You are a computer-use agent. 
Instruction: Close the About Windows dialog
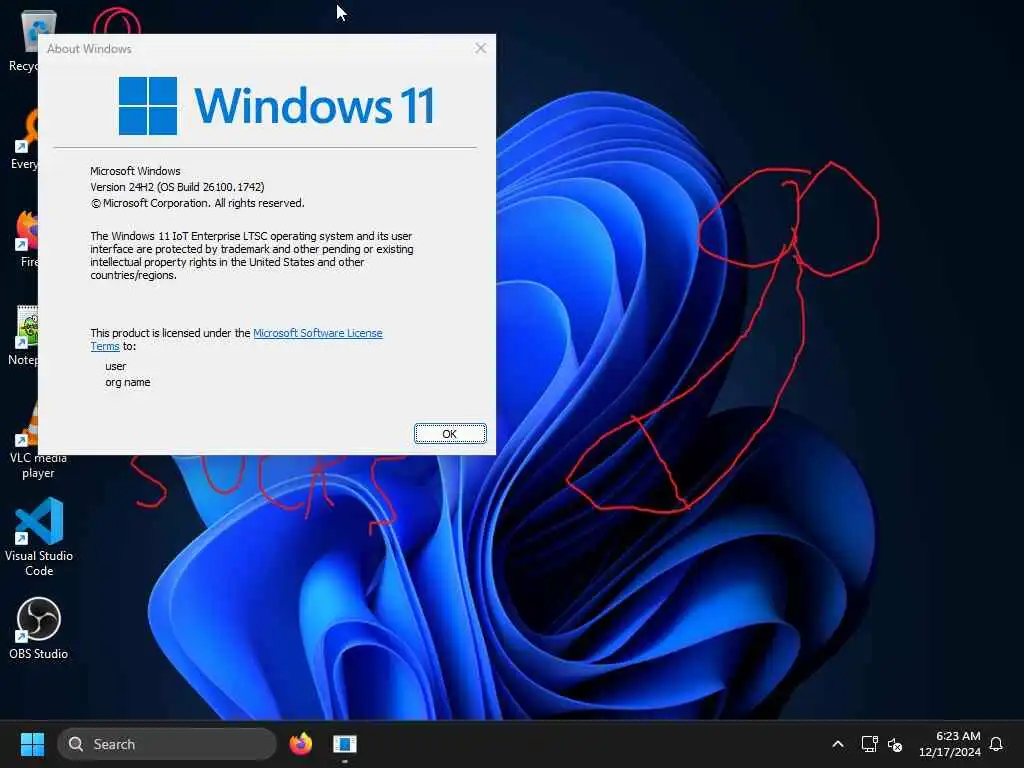click(x=481, y=48)
